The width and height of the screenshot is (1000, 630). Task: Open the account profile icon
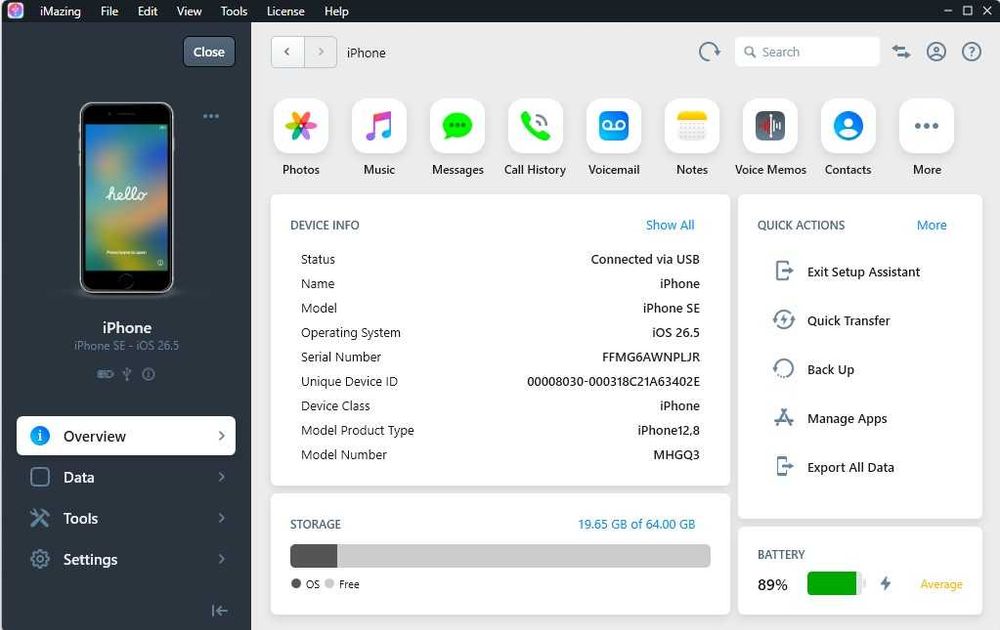pos(936,52)
